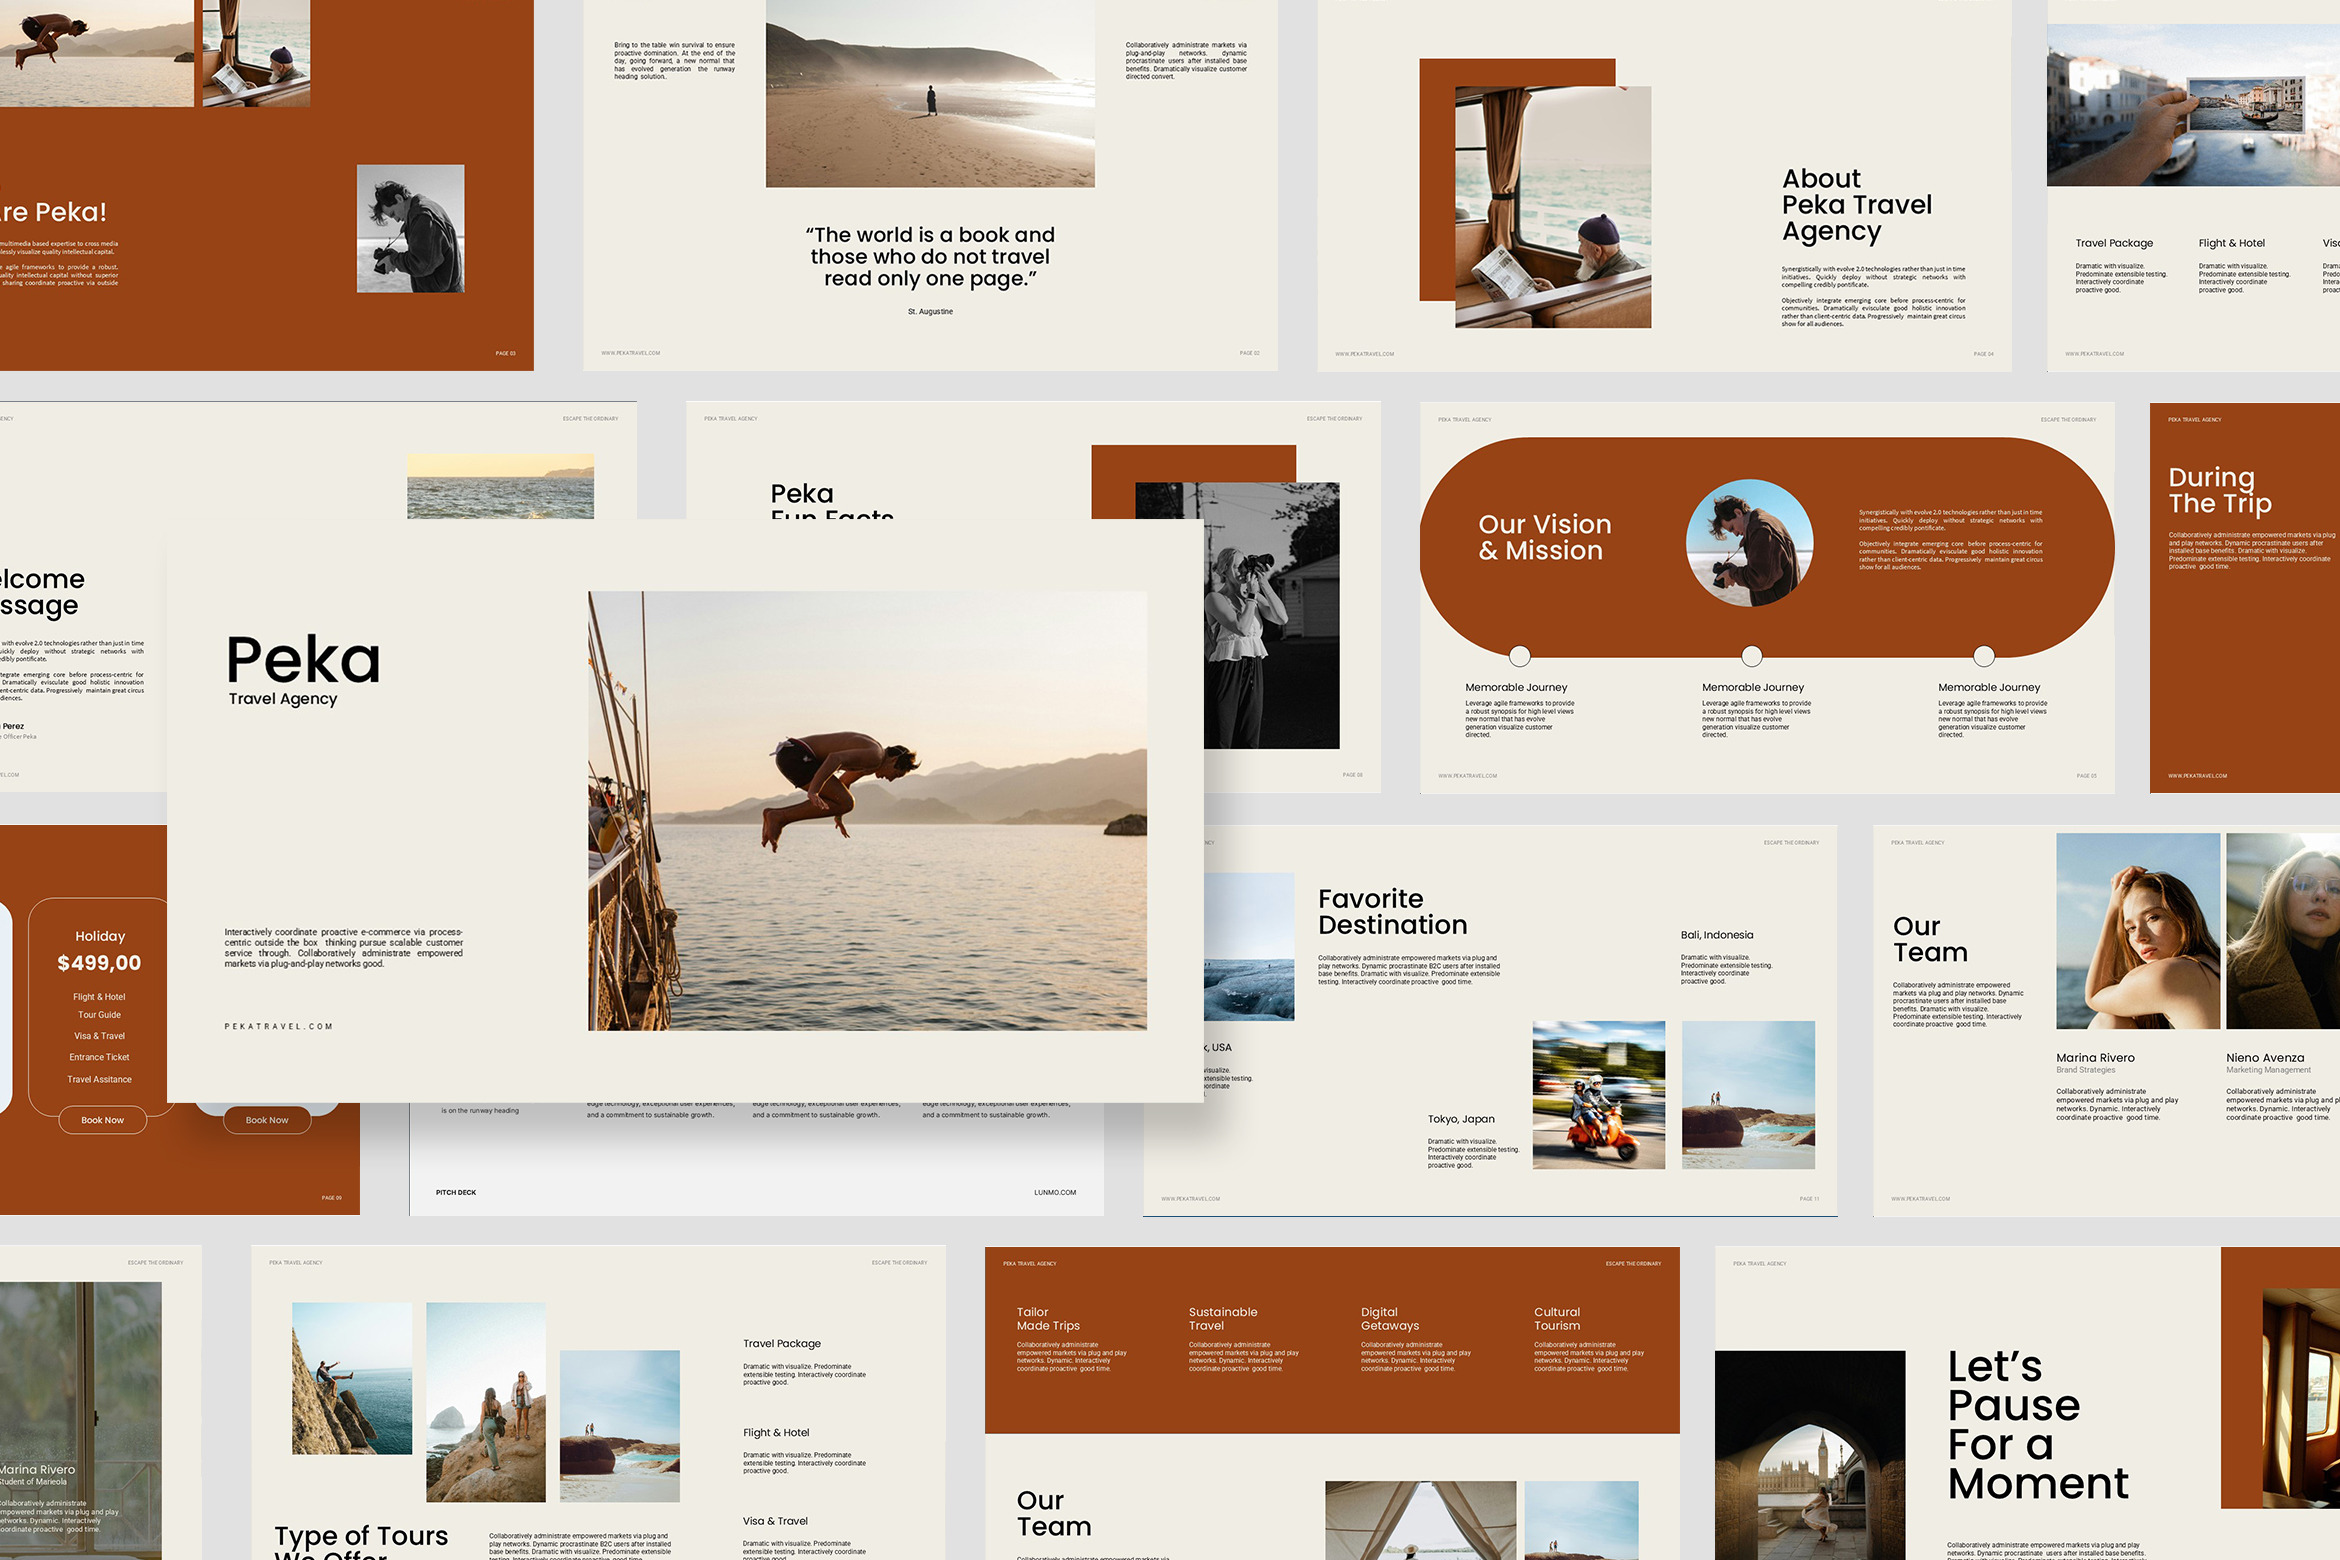Select the old man reading newspaper photo
The width and height of the screenshot is (2340, 1560).
coord(1552,207)
